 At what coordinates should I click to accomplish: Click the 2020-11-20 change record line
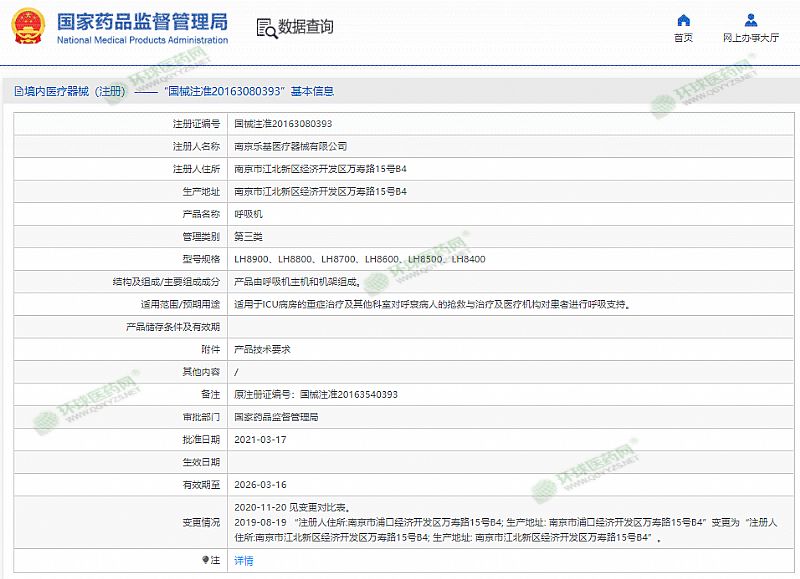tap(292, 507)
